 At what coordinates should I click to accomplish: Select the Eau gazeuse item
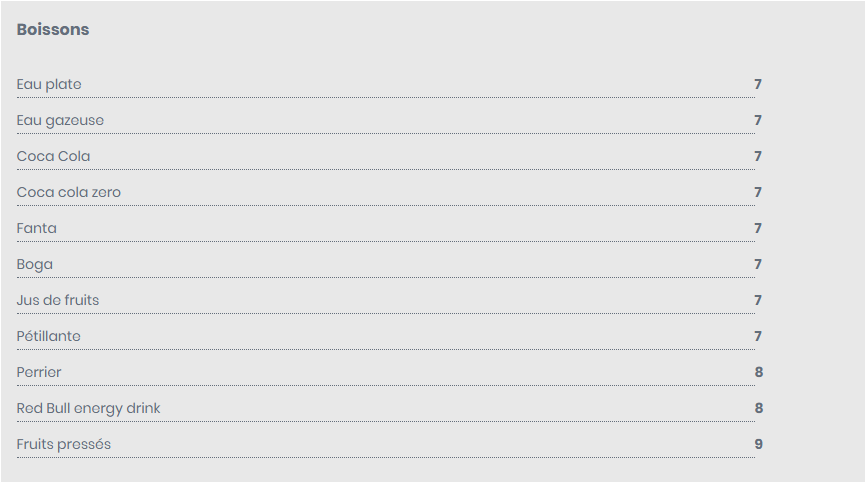[60, 120]
